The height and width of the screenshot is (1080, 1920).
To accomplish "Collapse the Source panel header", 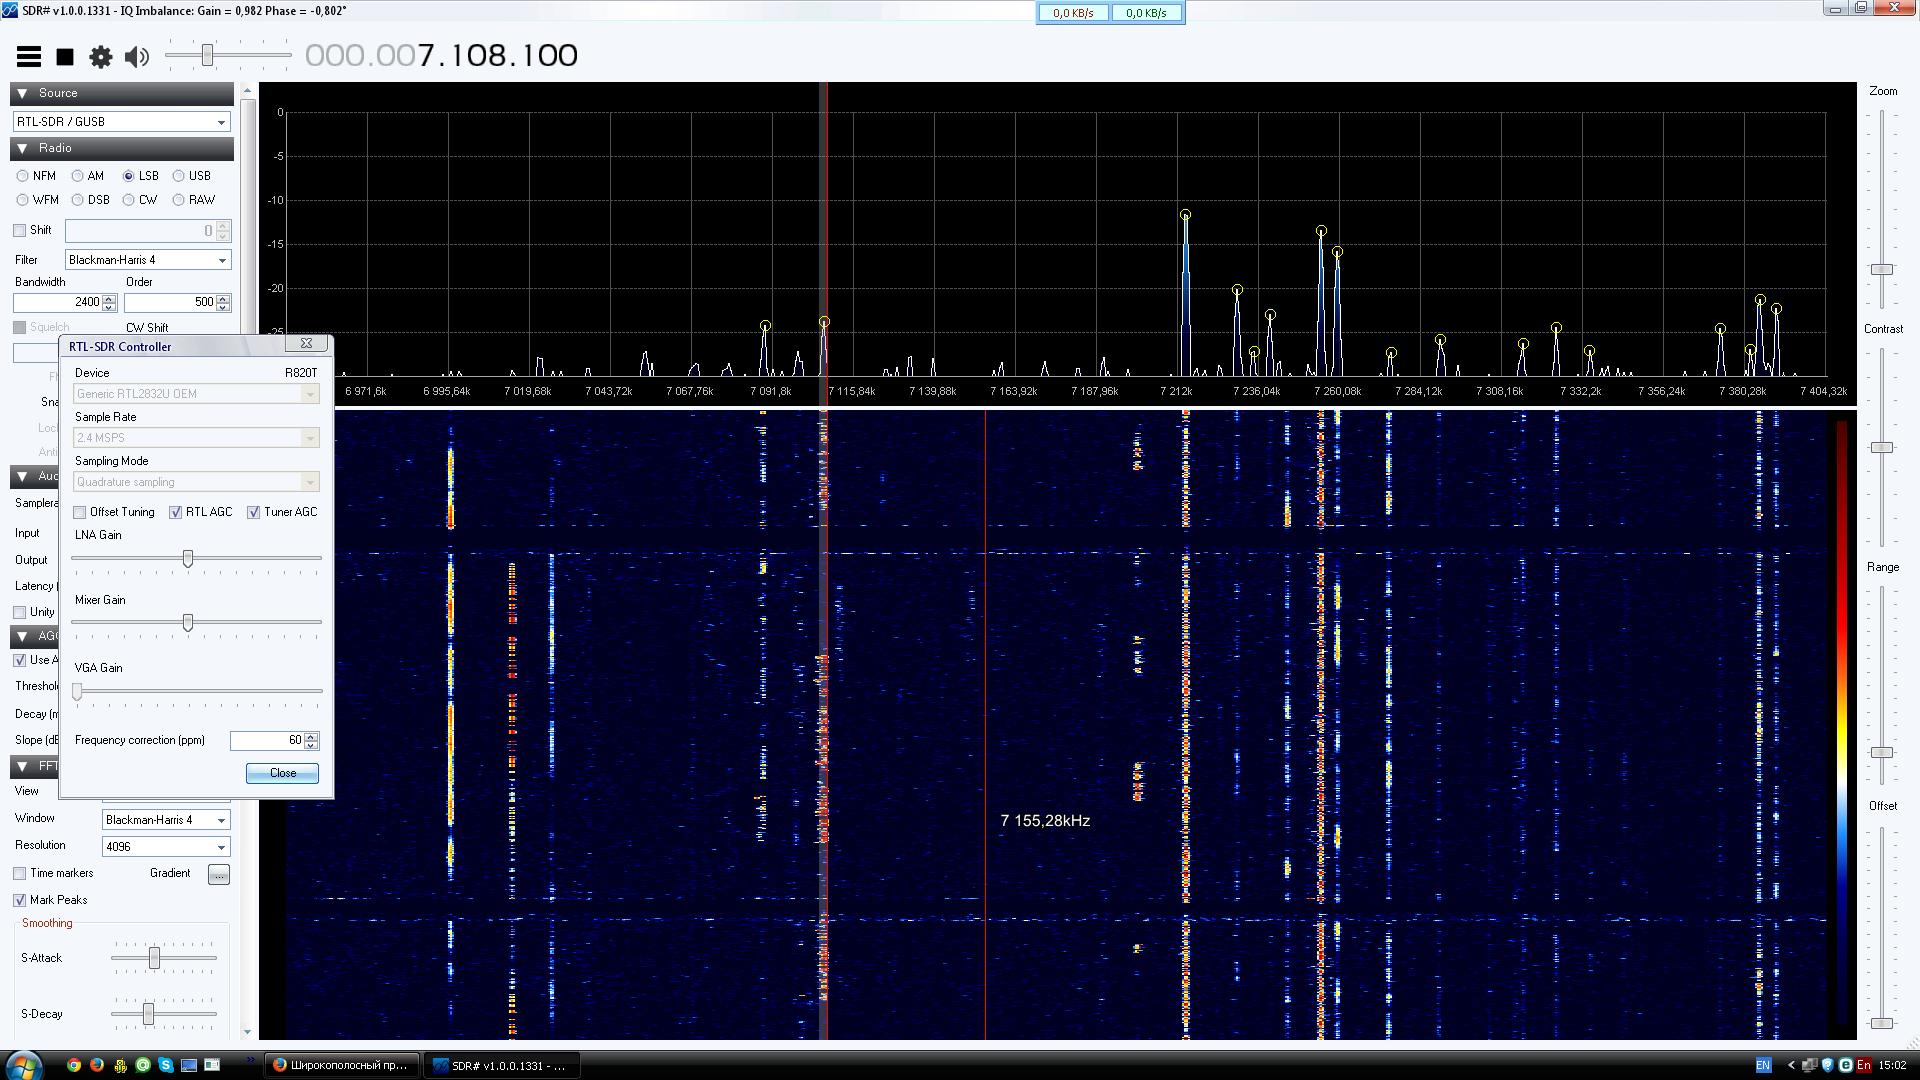I will click(122, 93).
